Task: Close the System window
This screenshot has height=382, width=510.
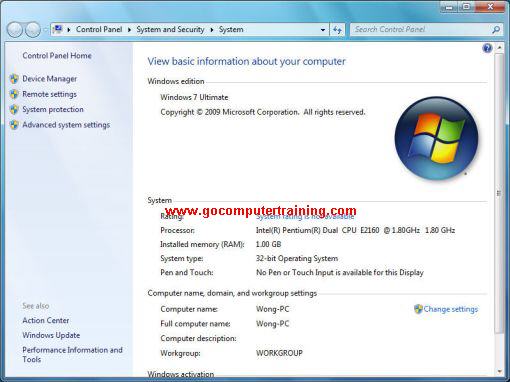Action: click(490, 7)
